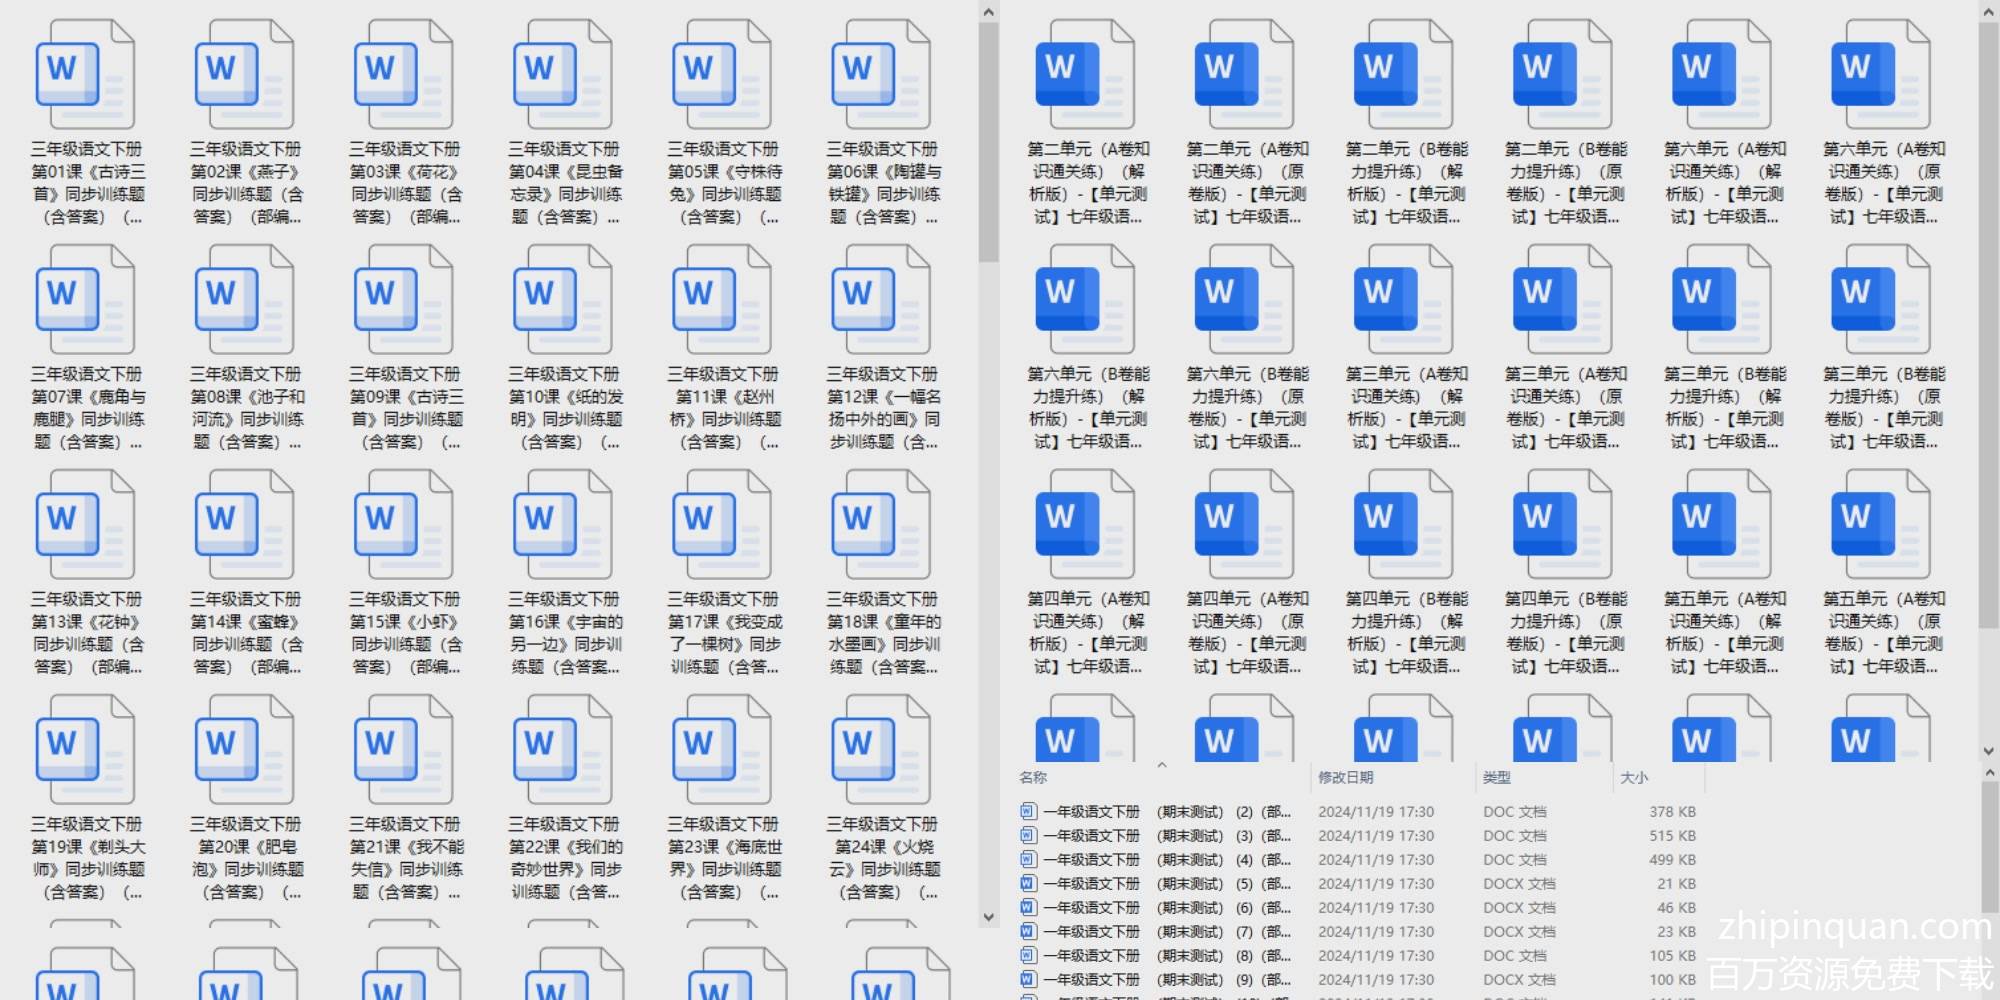Screen dimensions: 2000x1000
Task: Click up arrow of details list scrollbar
Action: pos(1988,773)
